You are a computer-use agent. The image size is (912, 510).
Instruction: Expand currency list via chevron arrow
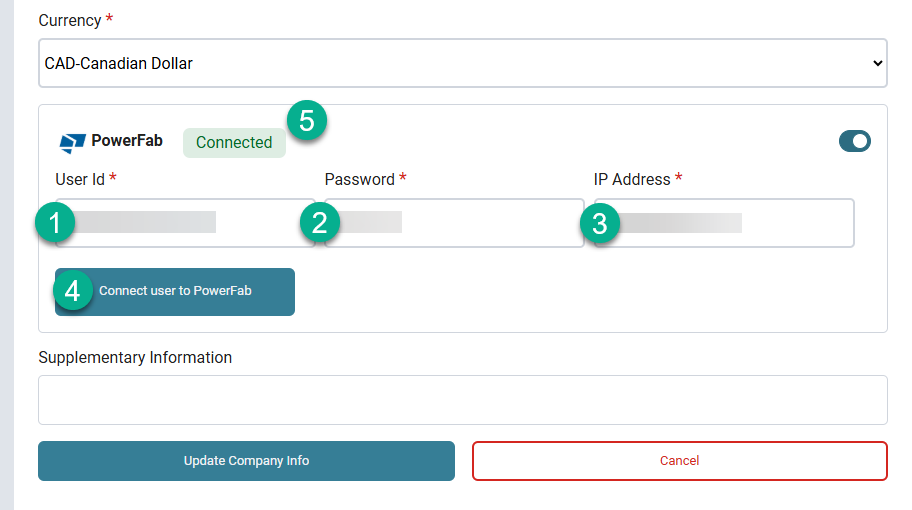pos(878,63)
